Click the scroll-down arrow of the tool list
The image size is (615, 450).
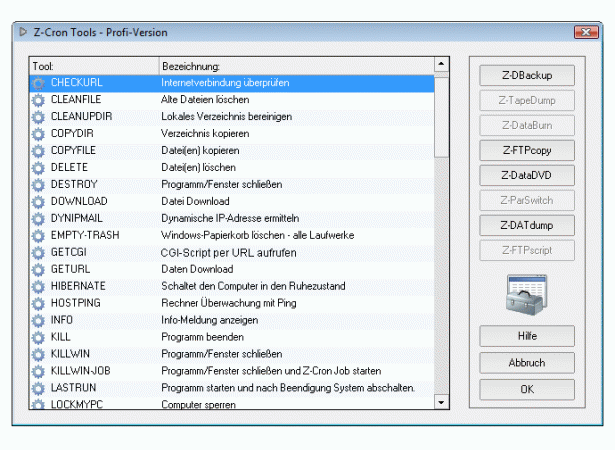[441, 402]
